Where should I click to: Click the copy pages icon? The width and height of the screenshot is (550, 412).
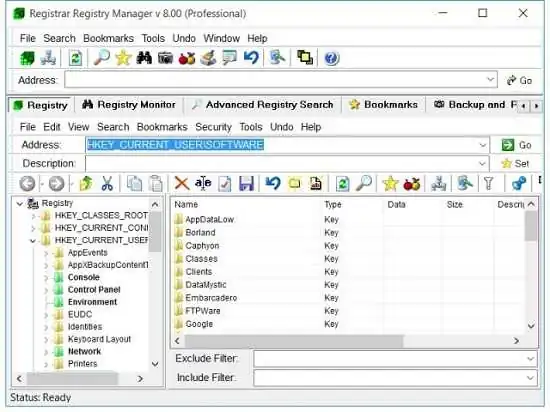tap(134, 183)
